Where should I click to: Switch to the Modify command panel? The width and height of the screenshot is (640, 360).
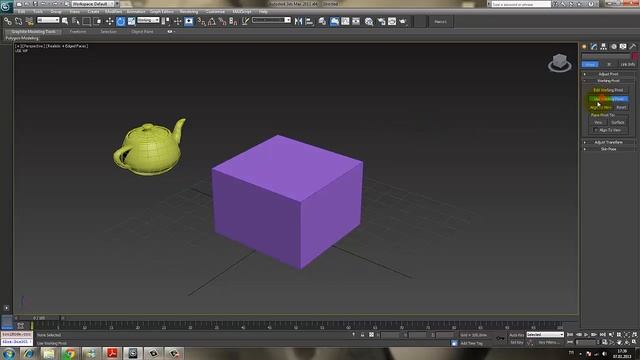[594, 47]
